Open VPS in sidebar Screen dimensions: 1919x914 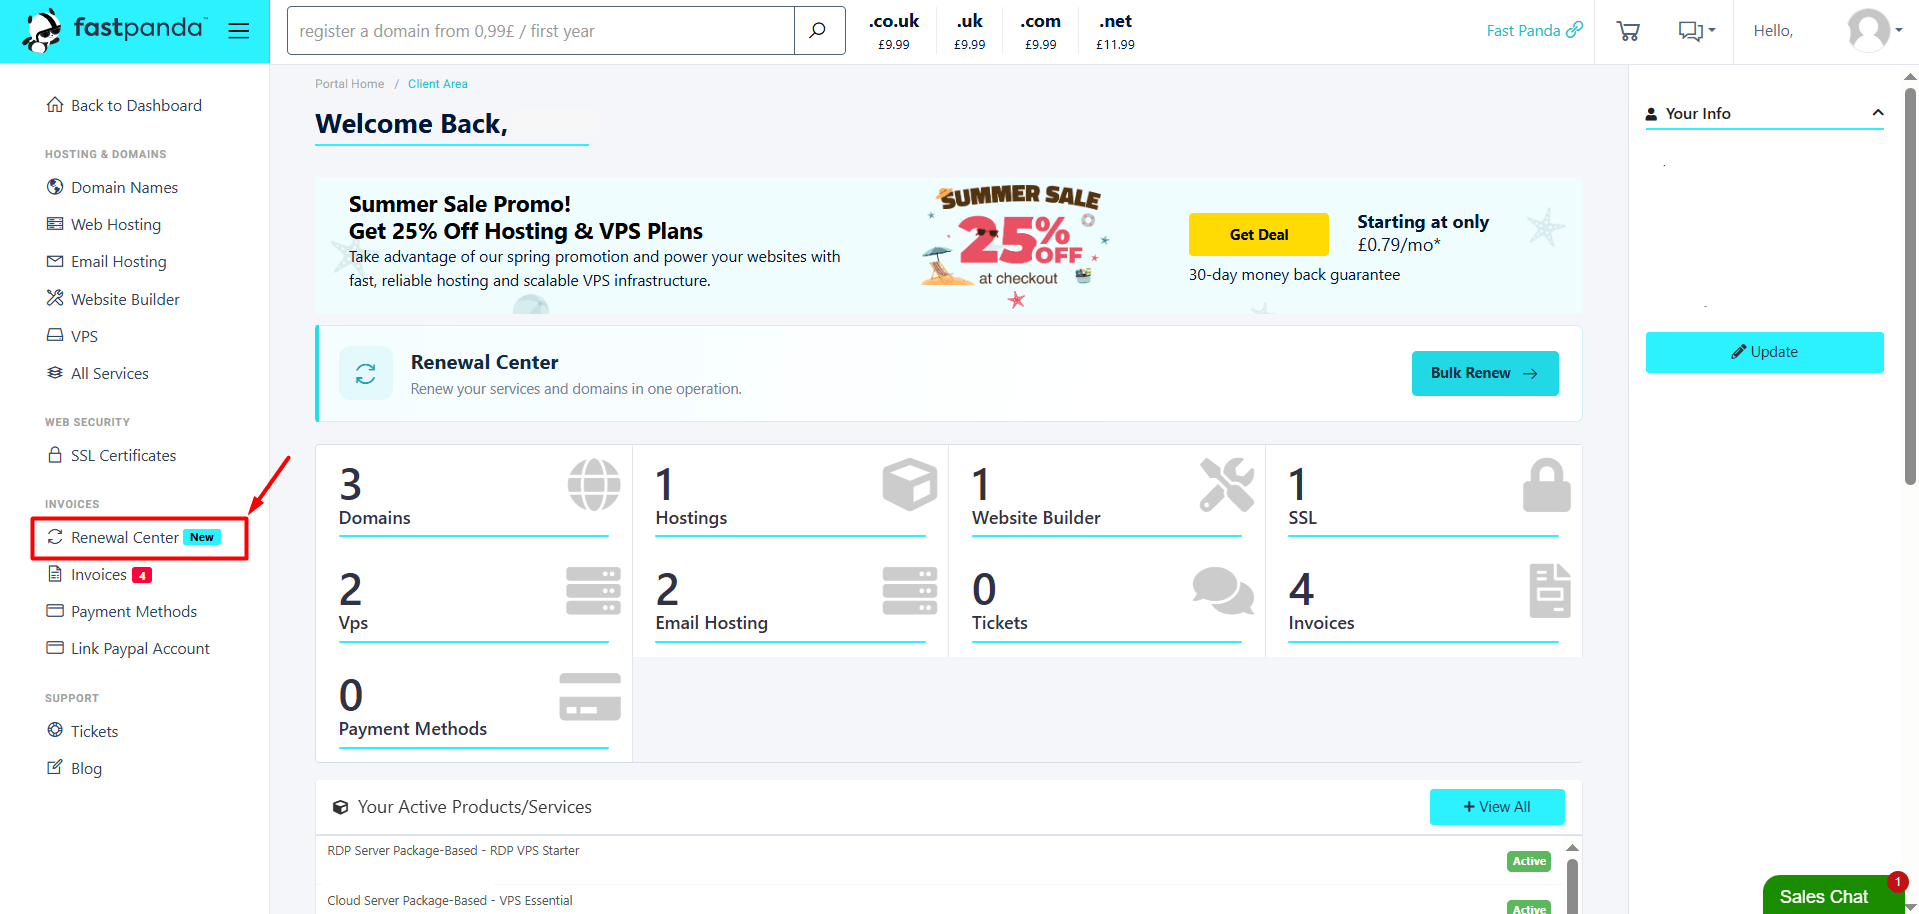tap(72, 336)
